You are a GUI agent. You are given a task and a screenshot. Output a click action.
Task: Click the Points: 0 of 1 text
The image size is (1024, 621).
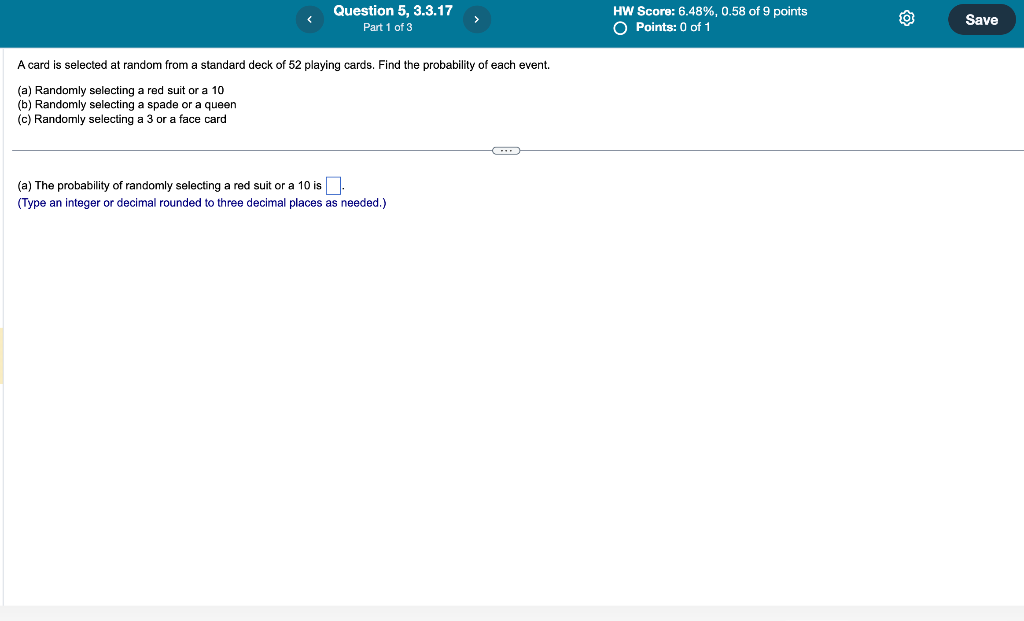tap(673, 27)
